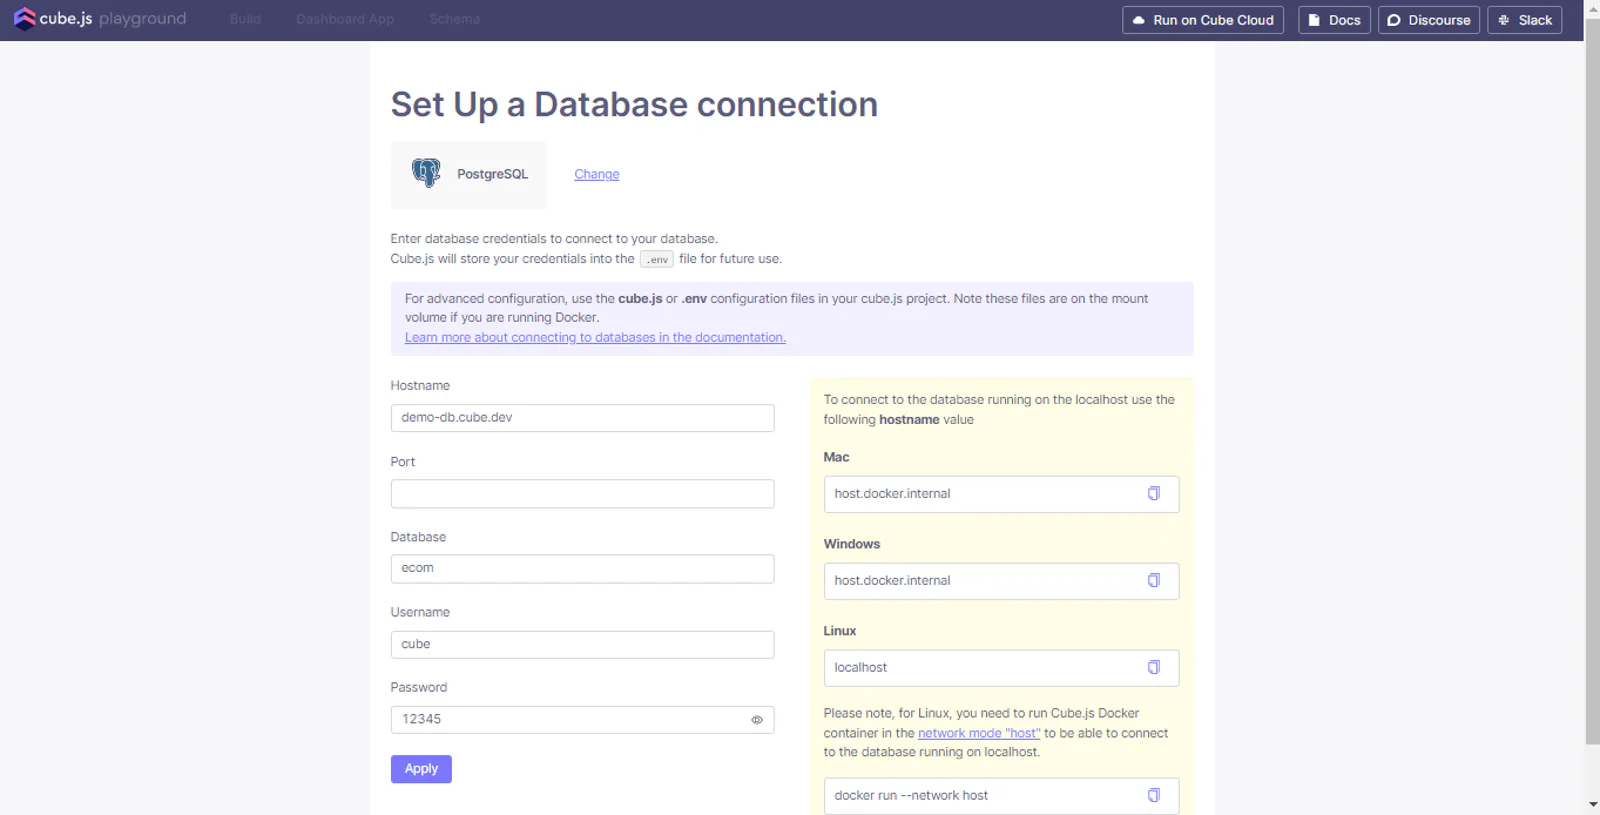Open the Docs button

pyautogui.click(x=1334, y=20)
